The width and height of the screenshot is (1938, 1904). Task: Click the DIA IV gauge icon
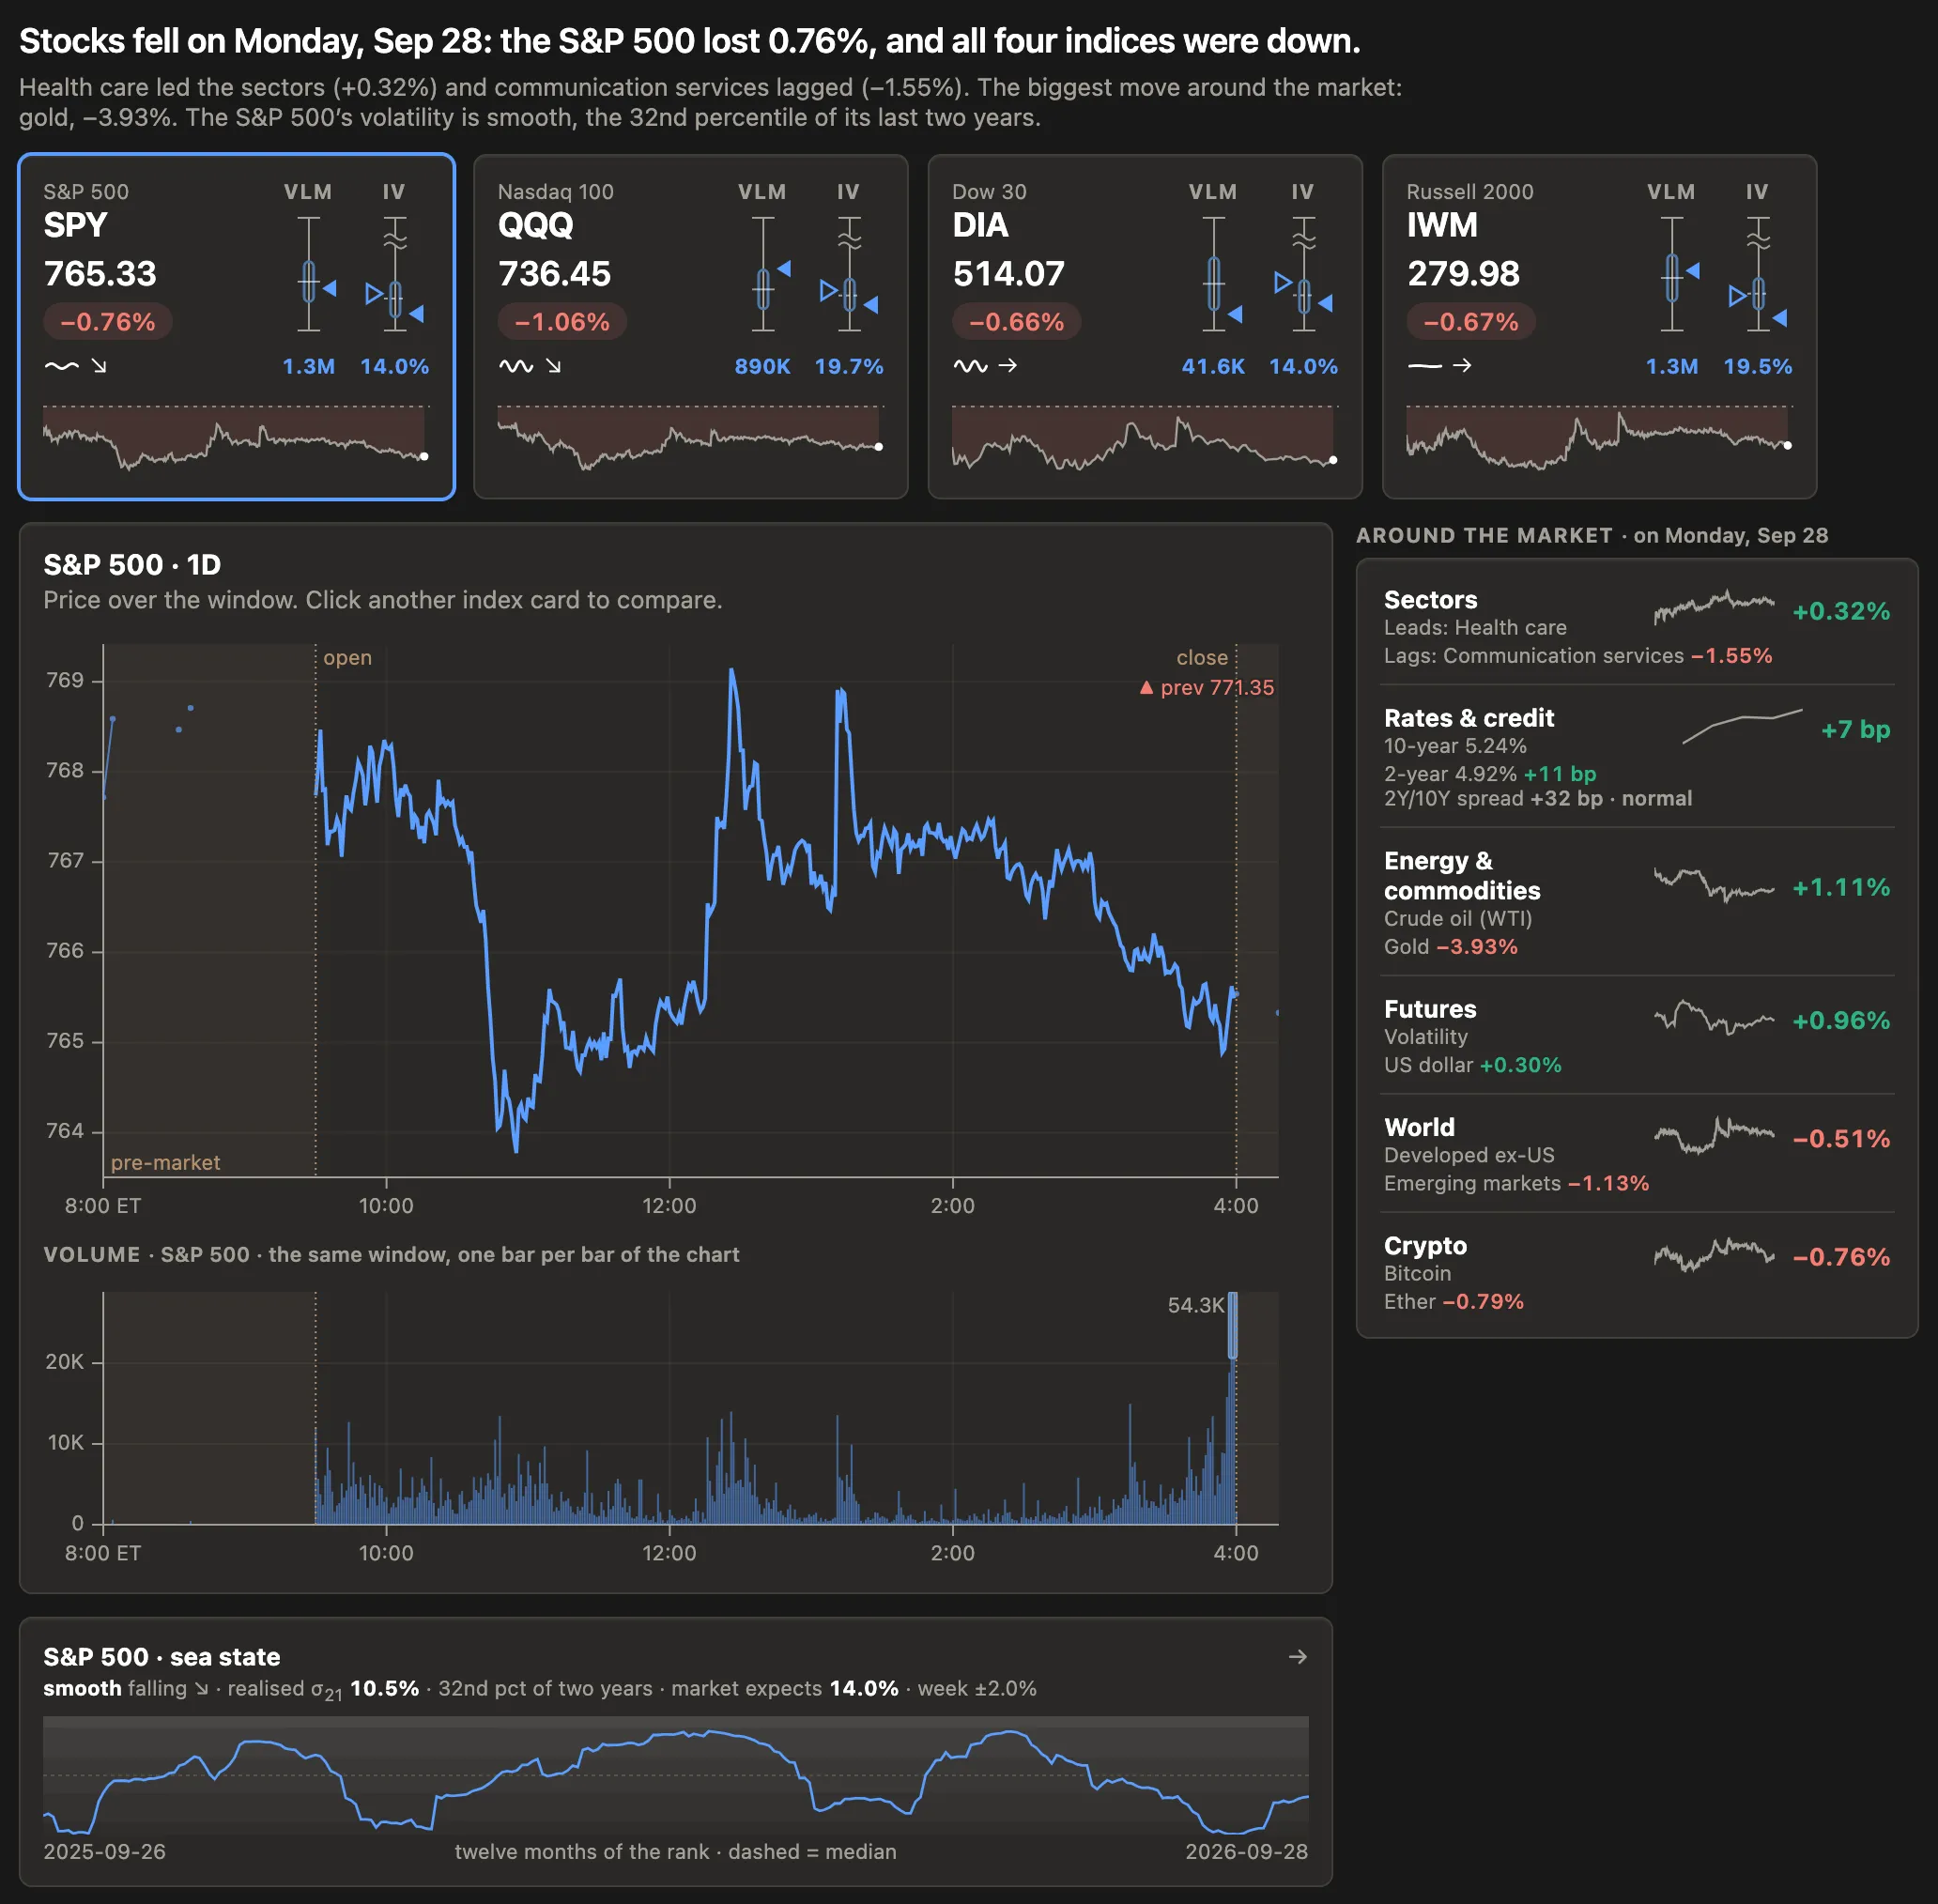click(x=1304, y=274)
